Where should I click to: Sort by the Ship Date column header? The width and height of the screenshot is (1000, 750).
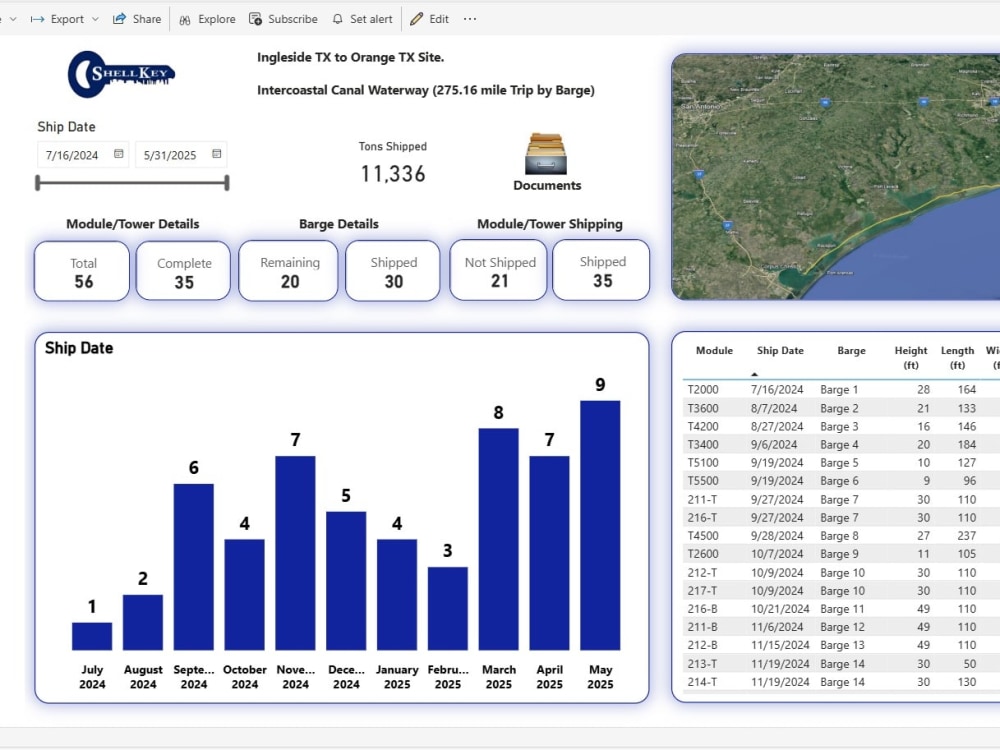[780, 351]
